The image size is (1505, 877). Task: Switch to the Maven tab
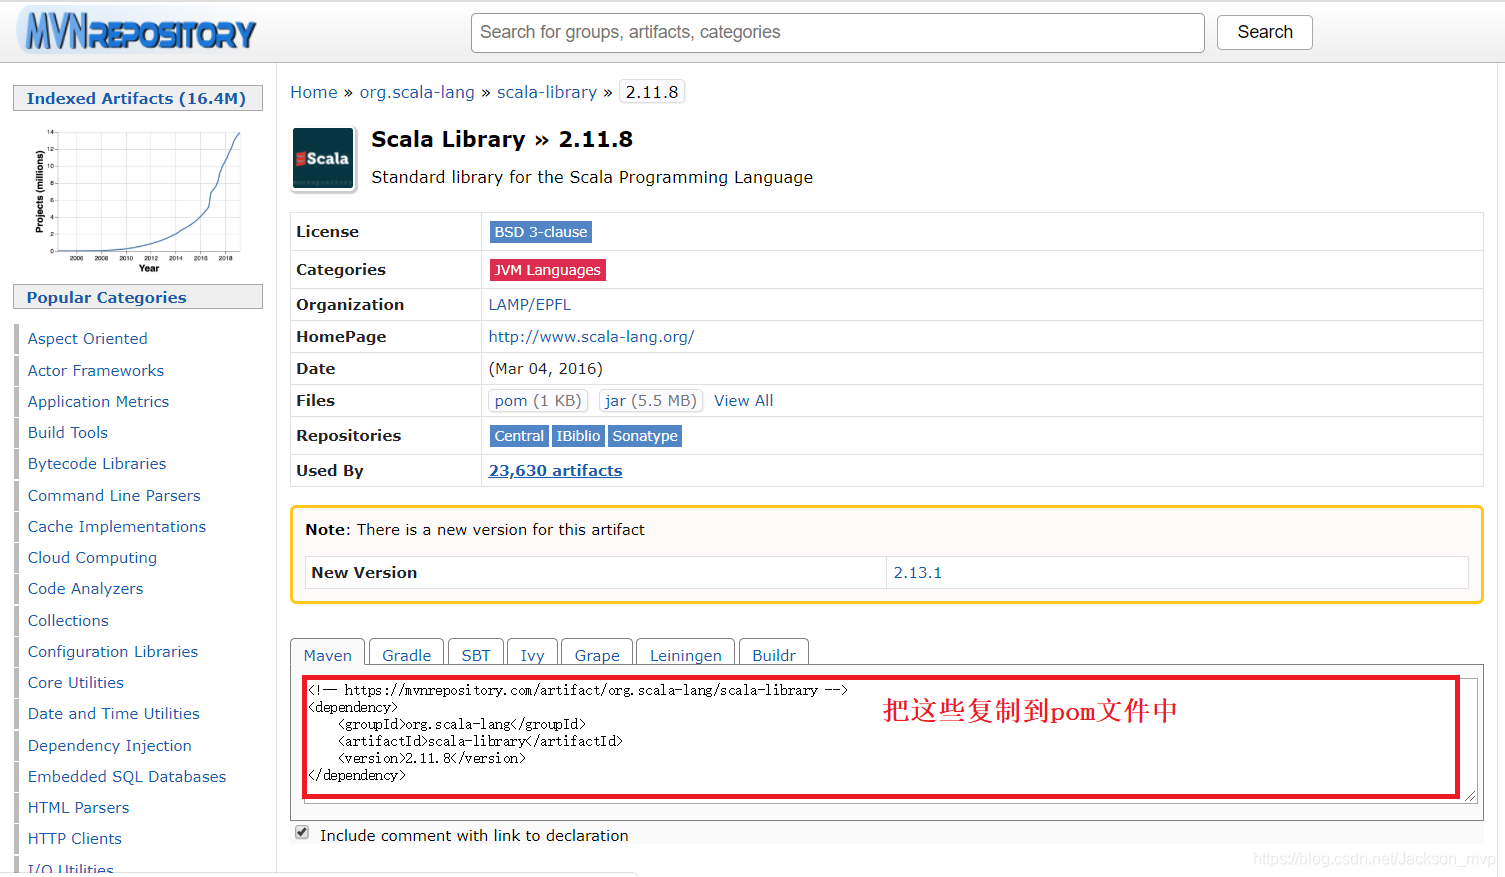[328, 654]
